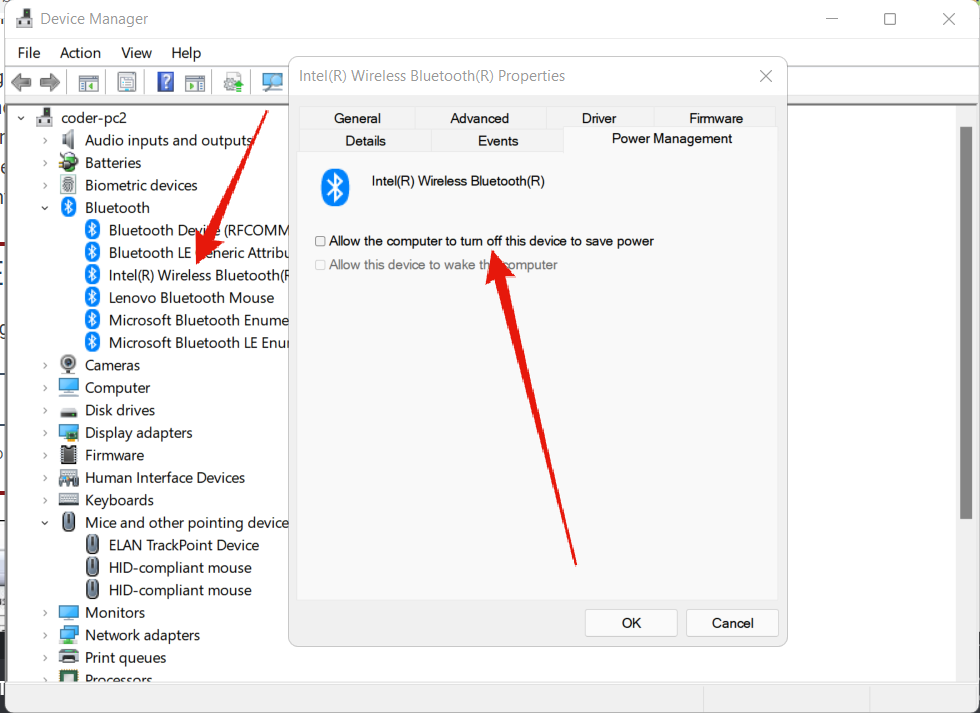Open the View menu

tap(136, 53)
